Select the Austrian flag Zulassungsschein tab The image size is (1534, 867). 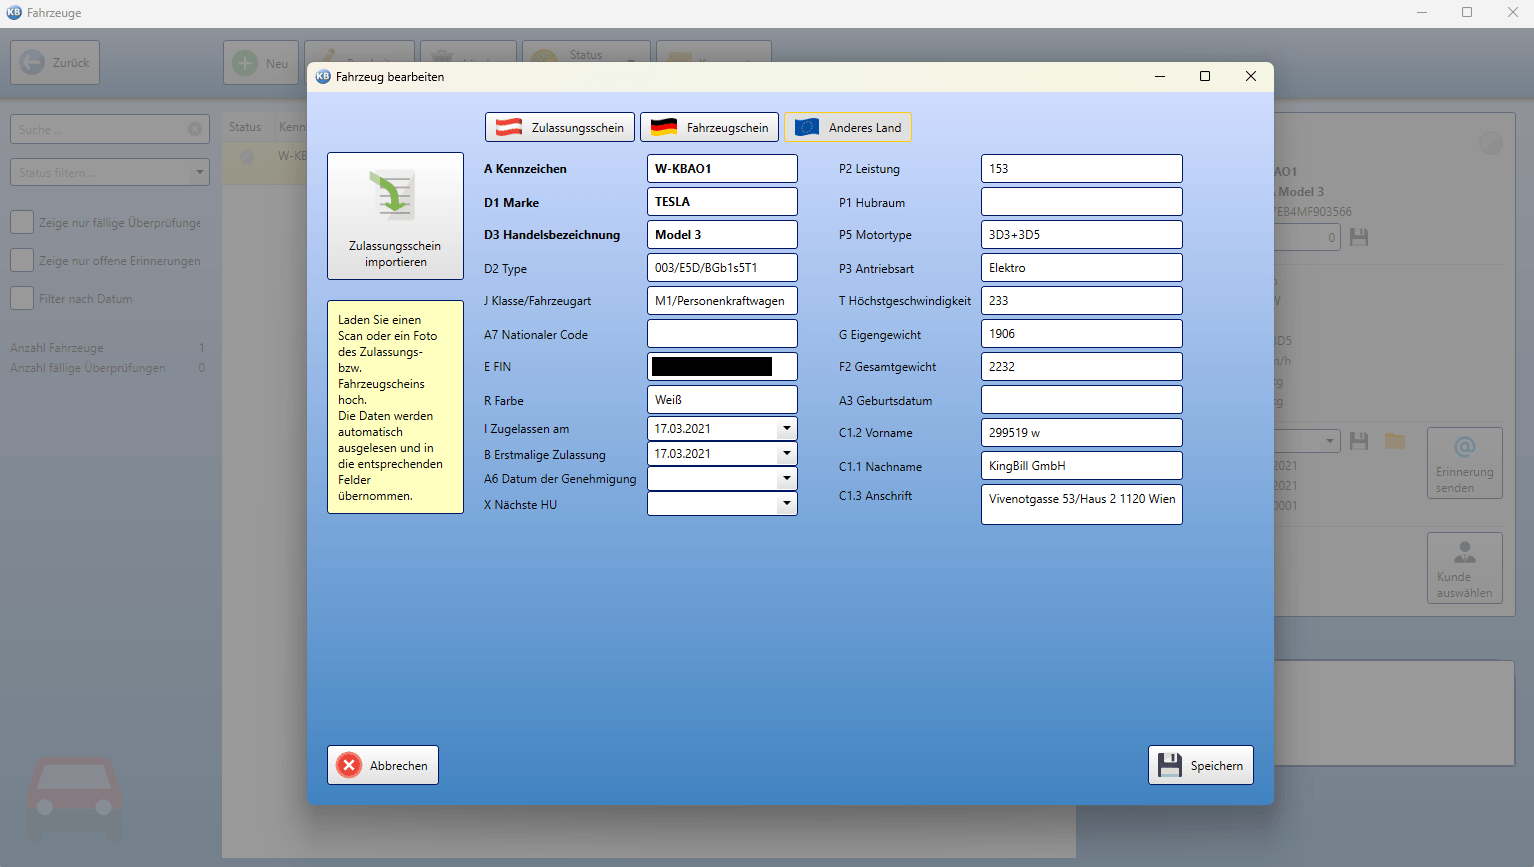pyautogui.click(x=560, y=127)
